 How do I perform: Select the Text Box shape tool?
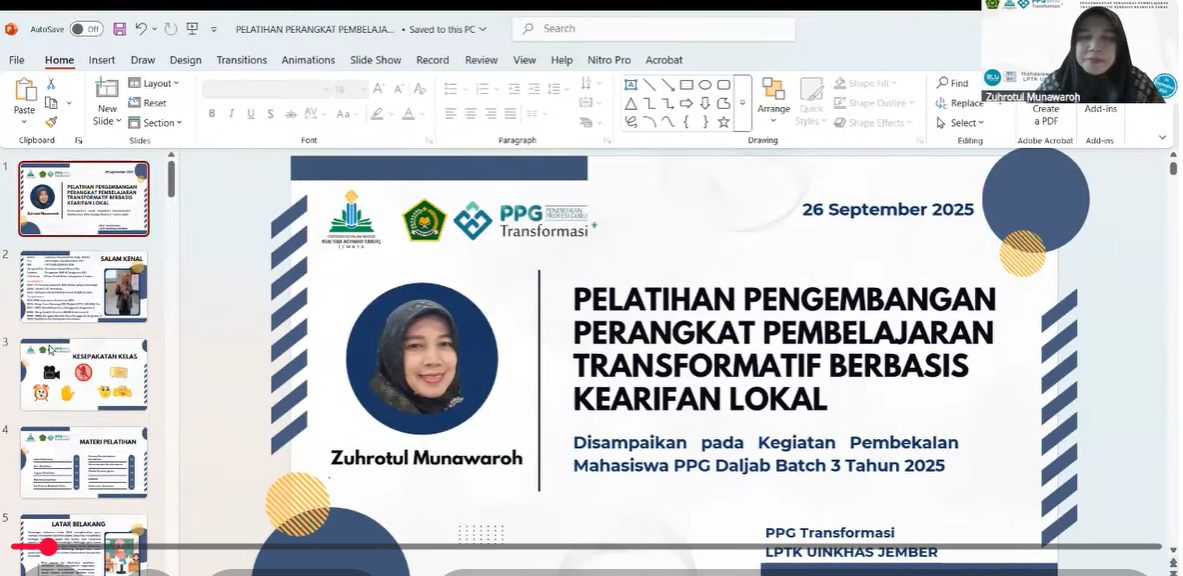pos(631,85)
